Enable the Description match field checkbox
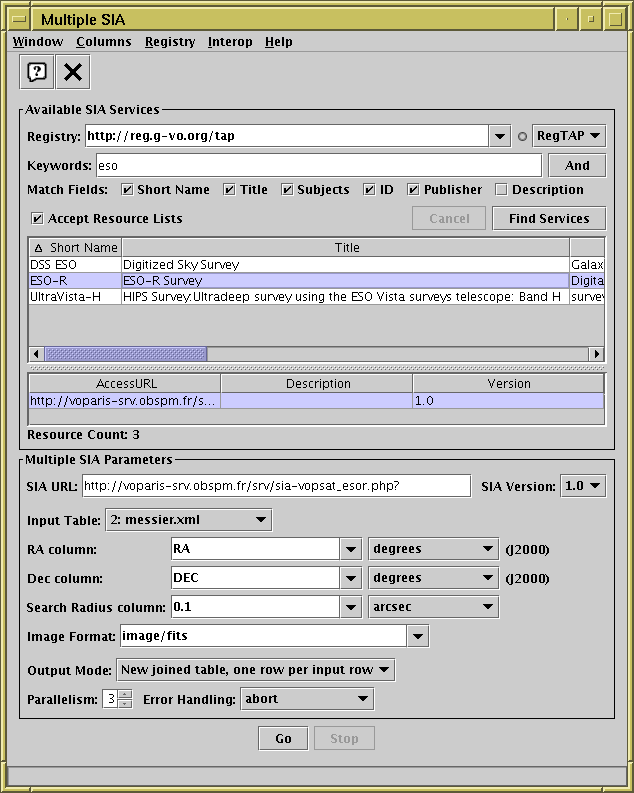Image resolution: width=634 pixels, height=793 pixels. (501, 190)
